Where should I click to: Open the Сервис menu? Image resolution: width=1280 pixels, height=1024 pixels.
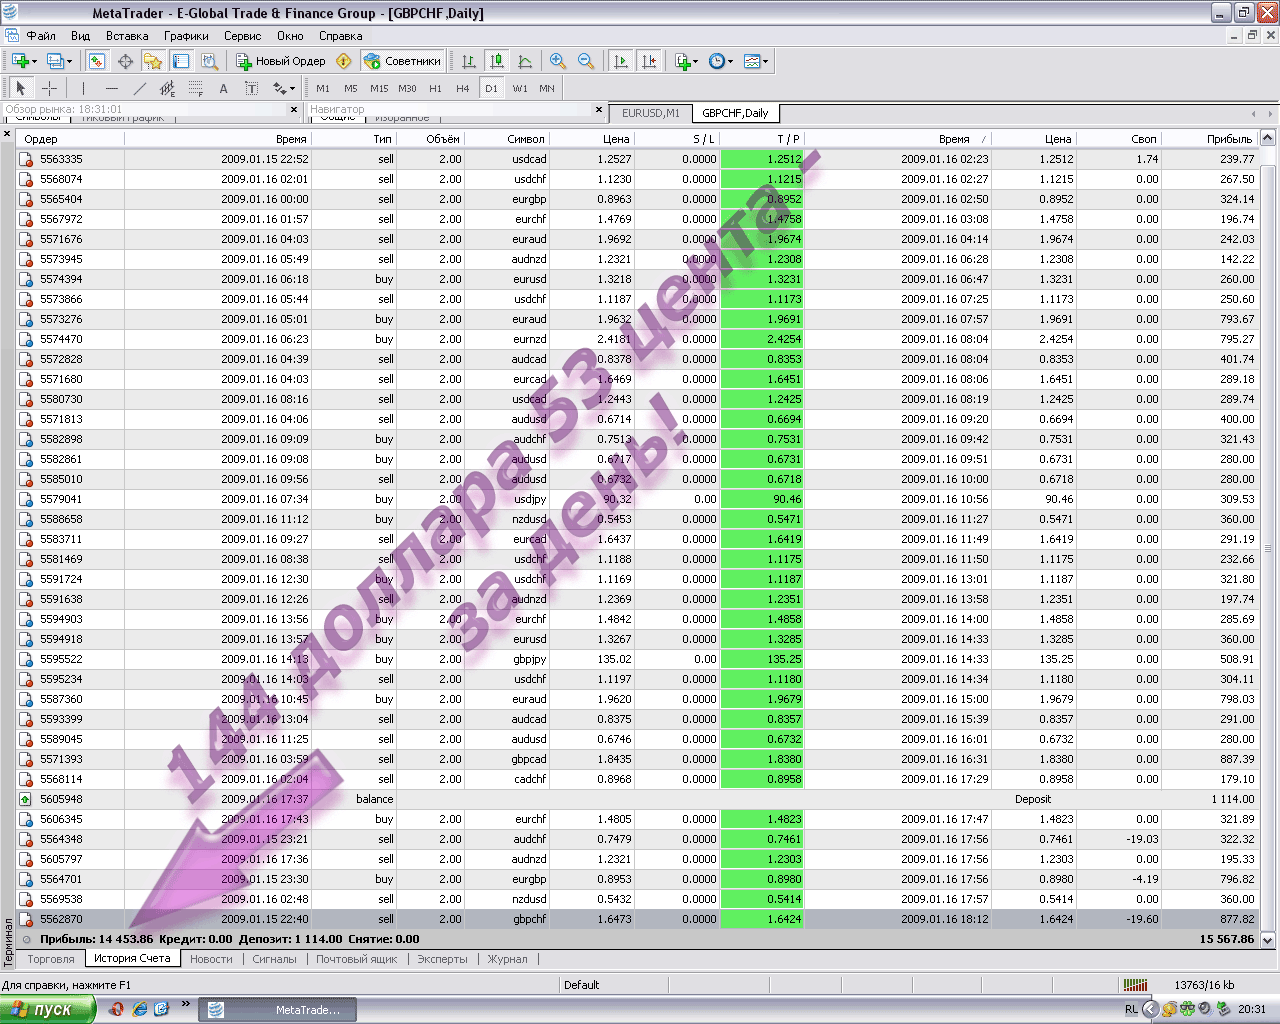tap(242, 36)
